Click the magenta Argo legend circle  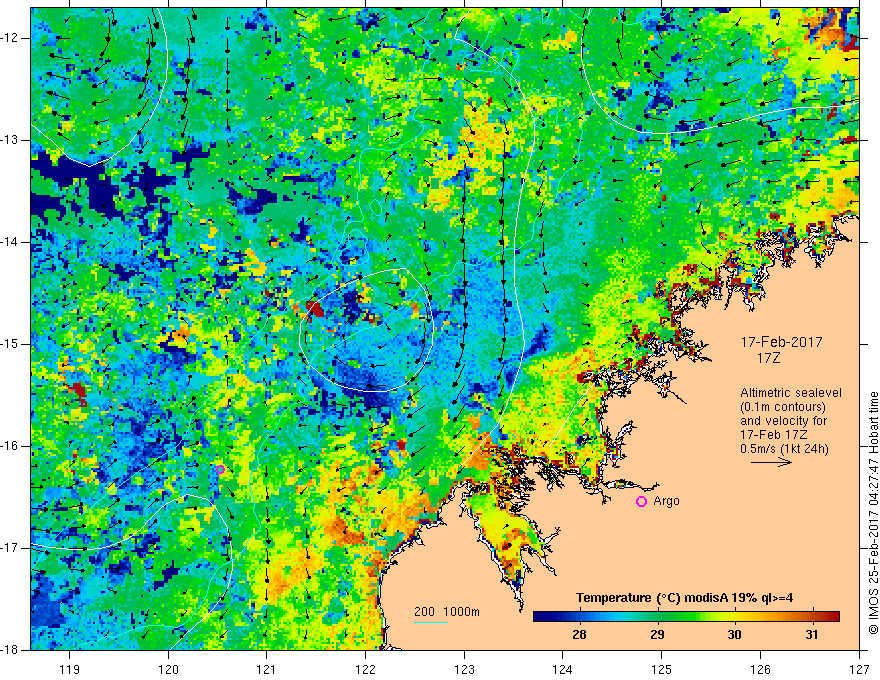point(641,502)
